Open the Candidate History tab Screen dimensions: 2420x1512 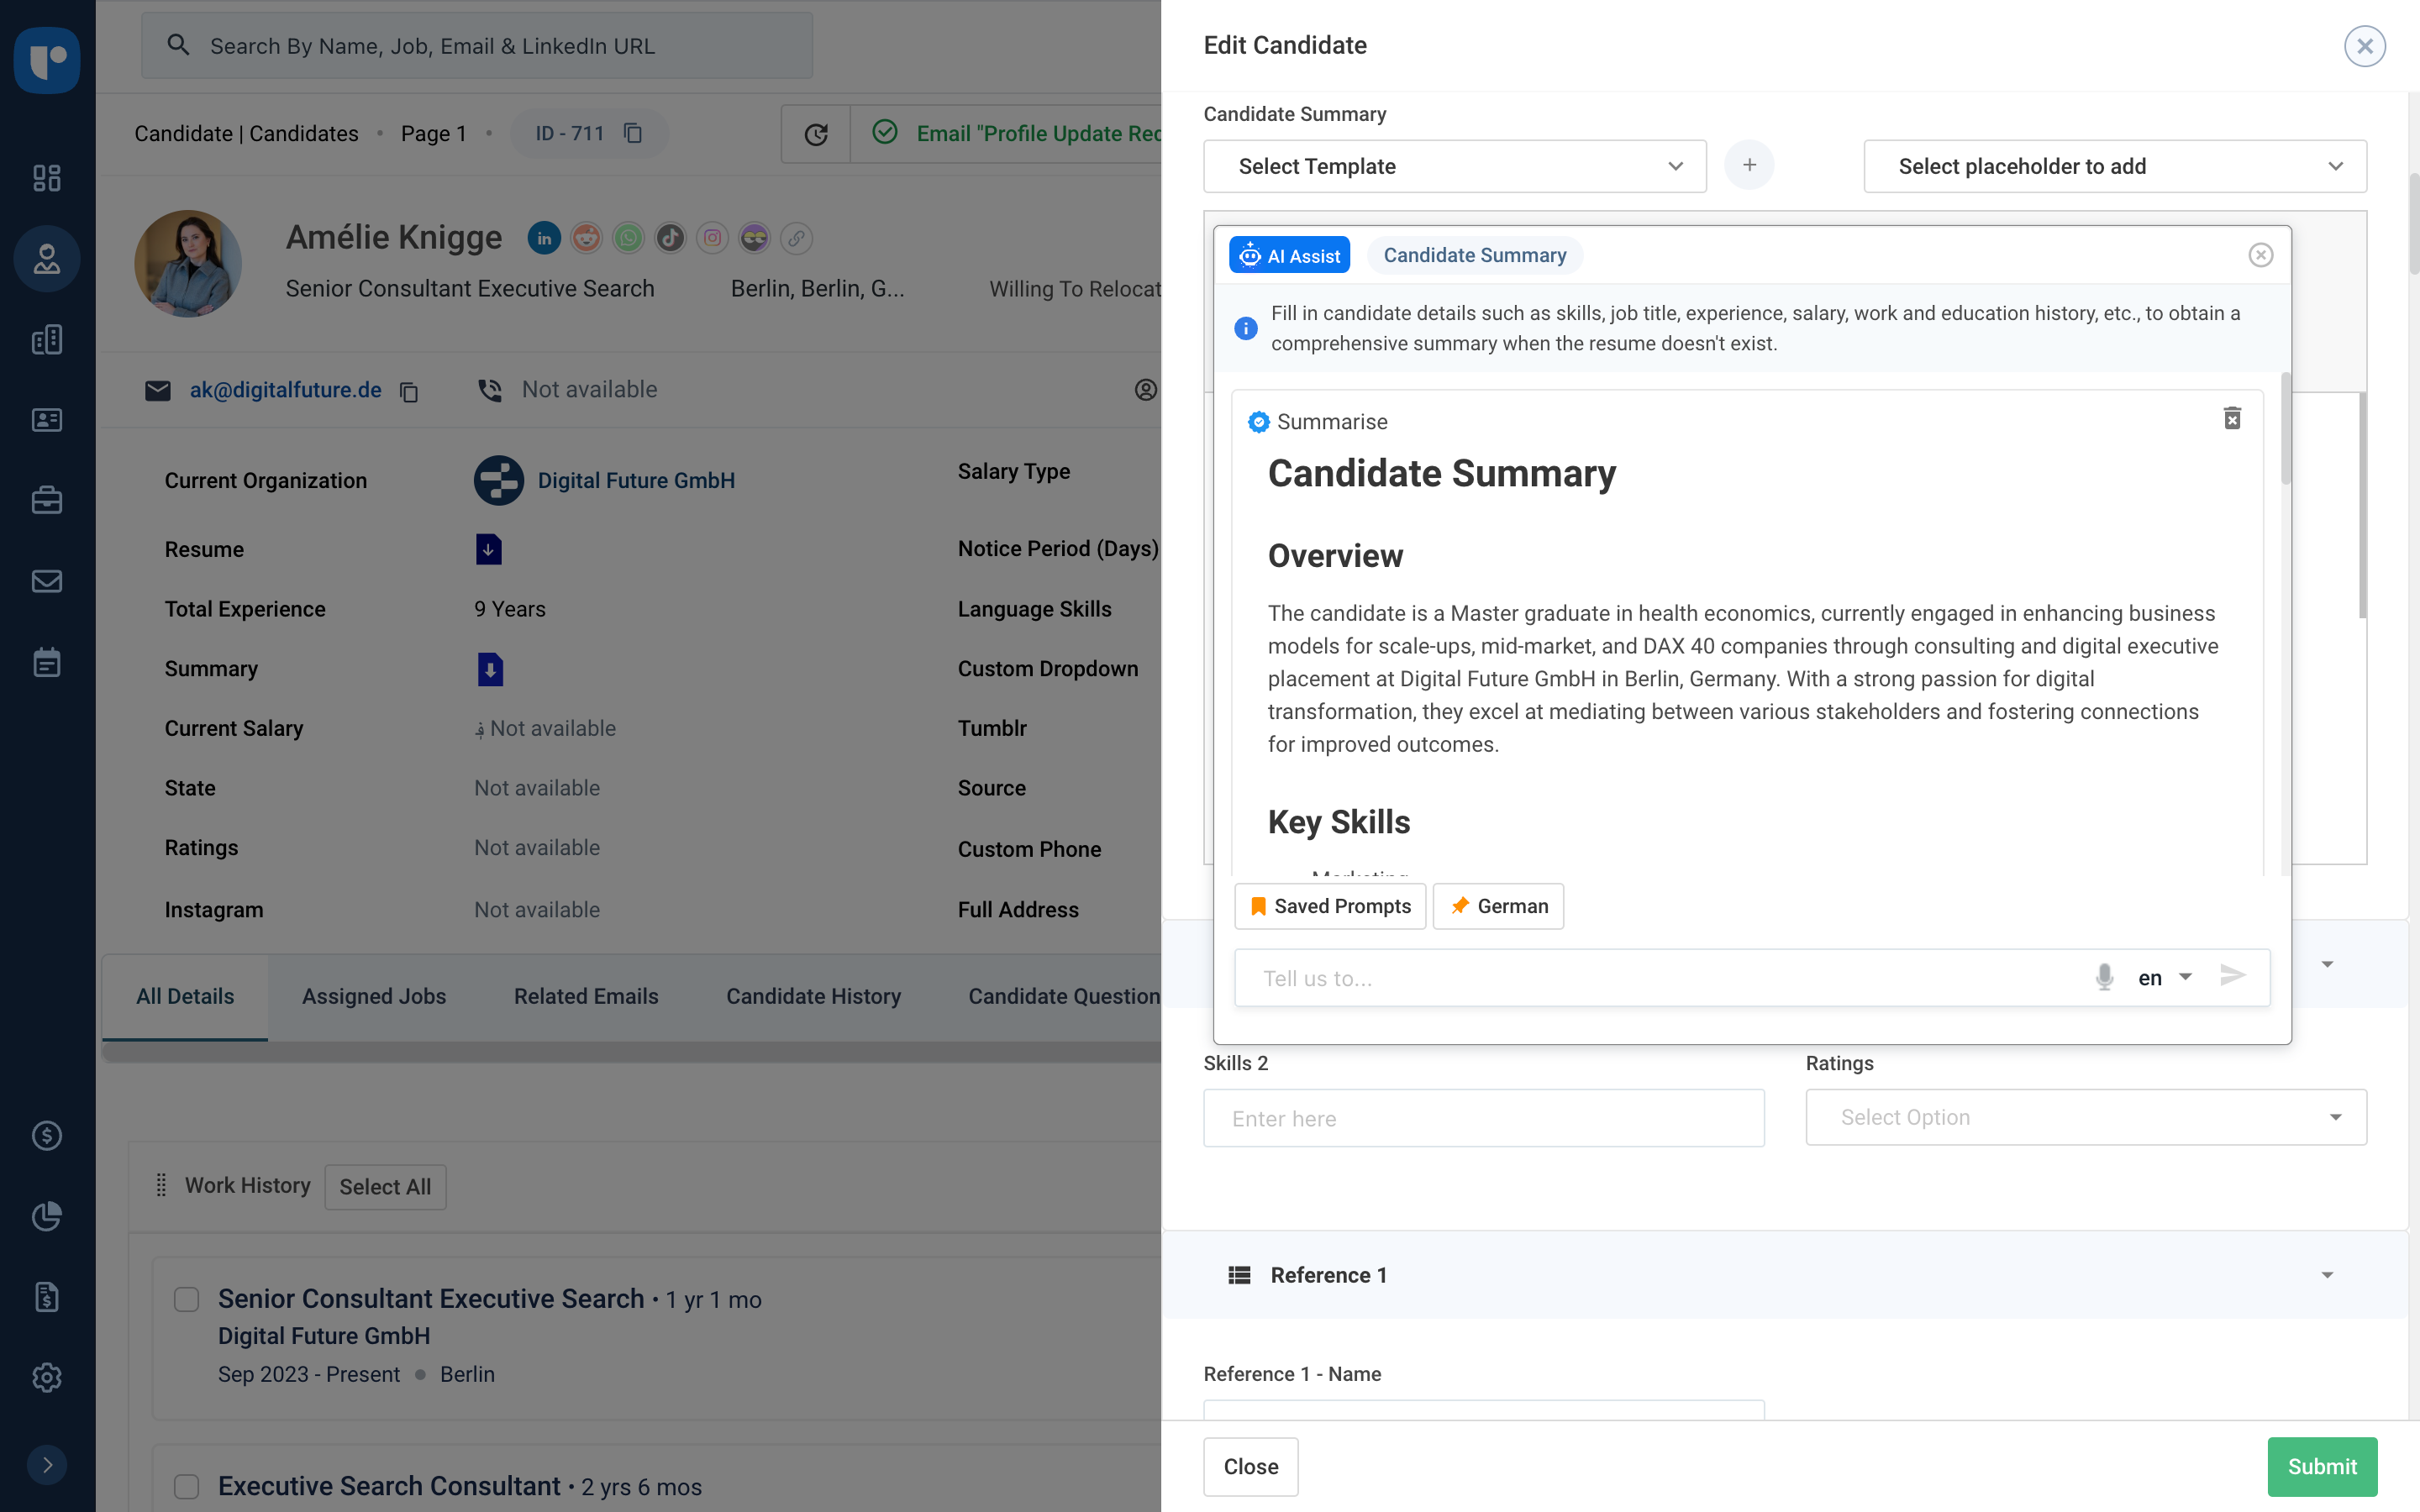pos(813,996)
